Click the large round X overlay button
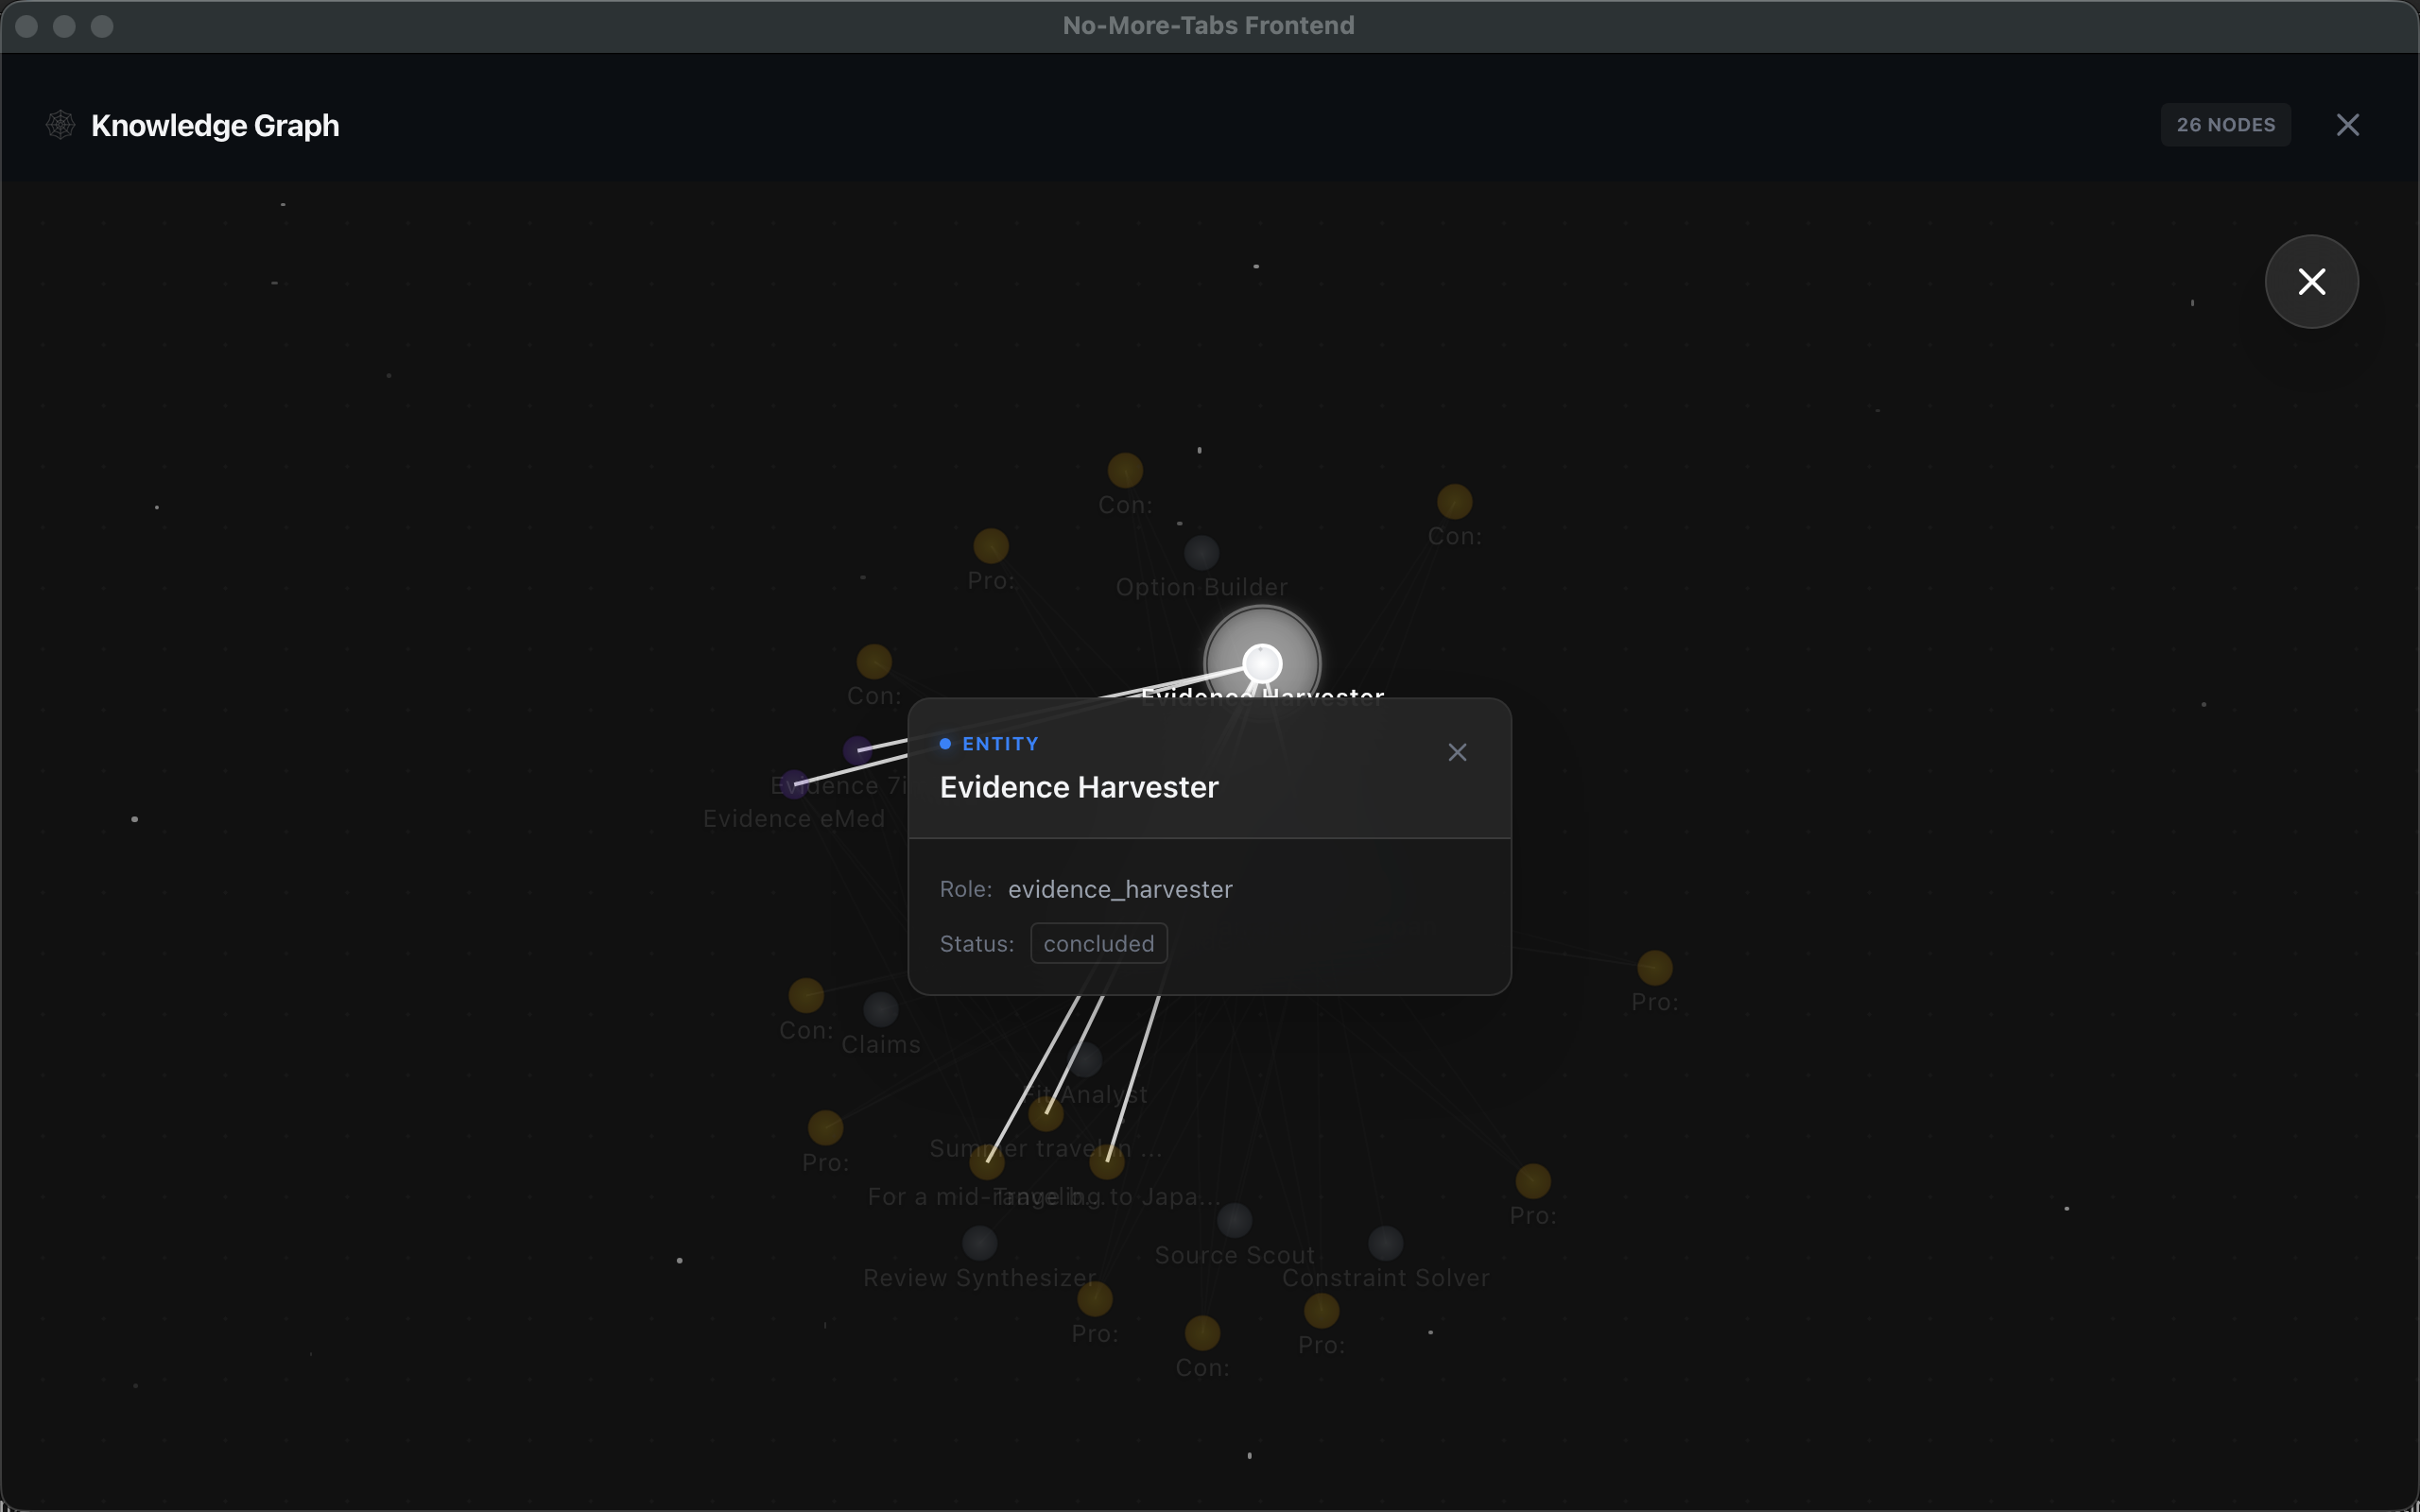 click(x=2311, y=282)
